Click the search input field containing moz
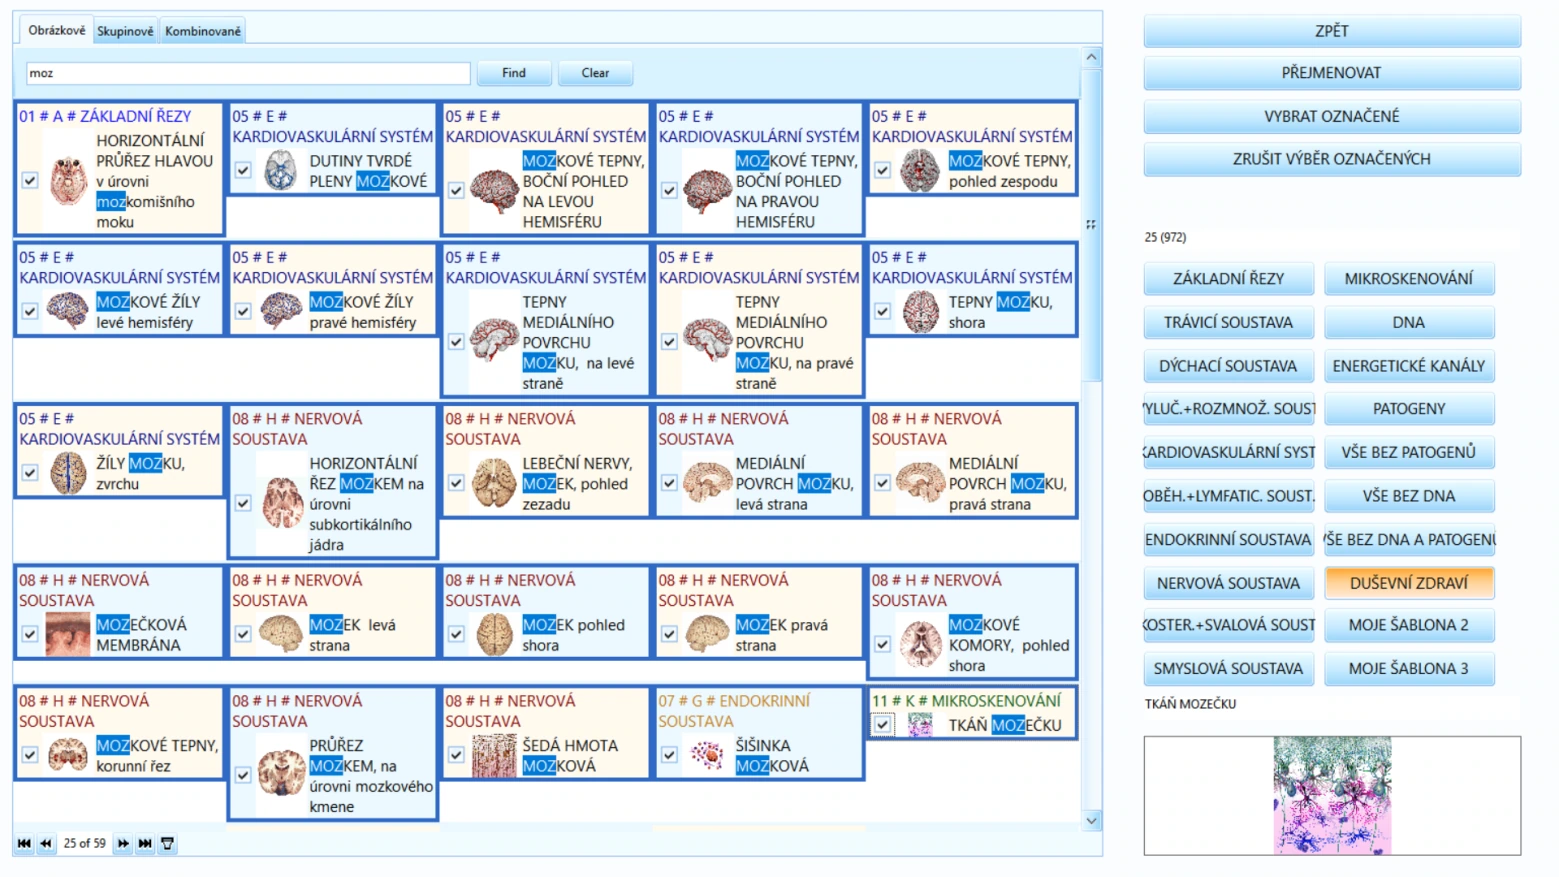This screenshot has height=877, width=1559. (x=248, y=73)
